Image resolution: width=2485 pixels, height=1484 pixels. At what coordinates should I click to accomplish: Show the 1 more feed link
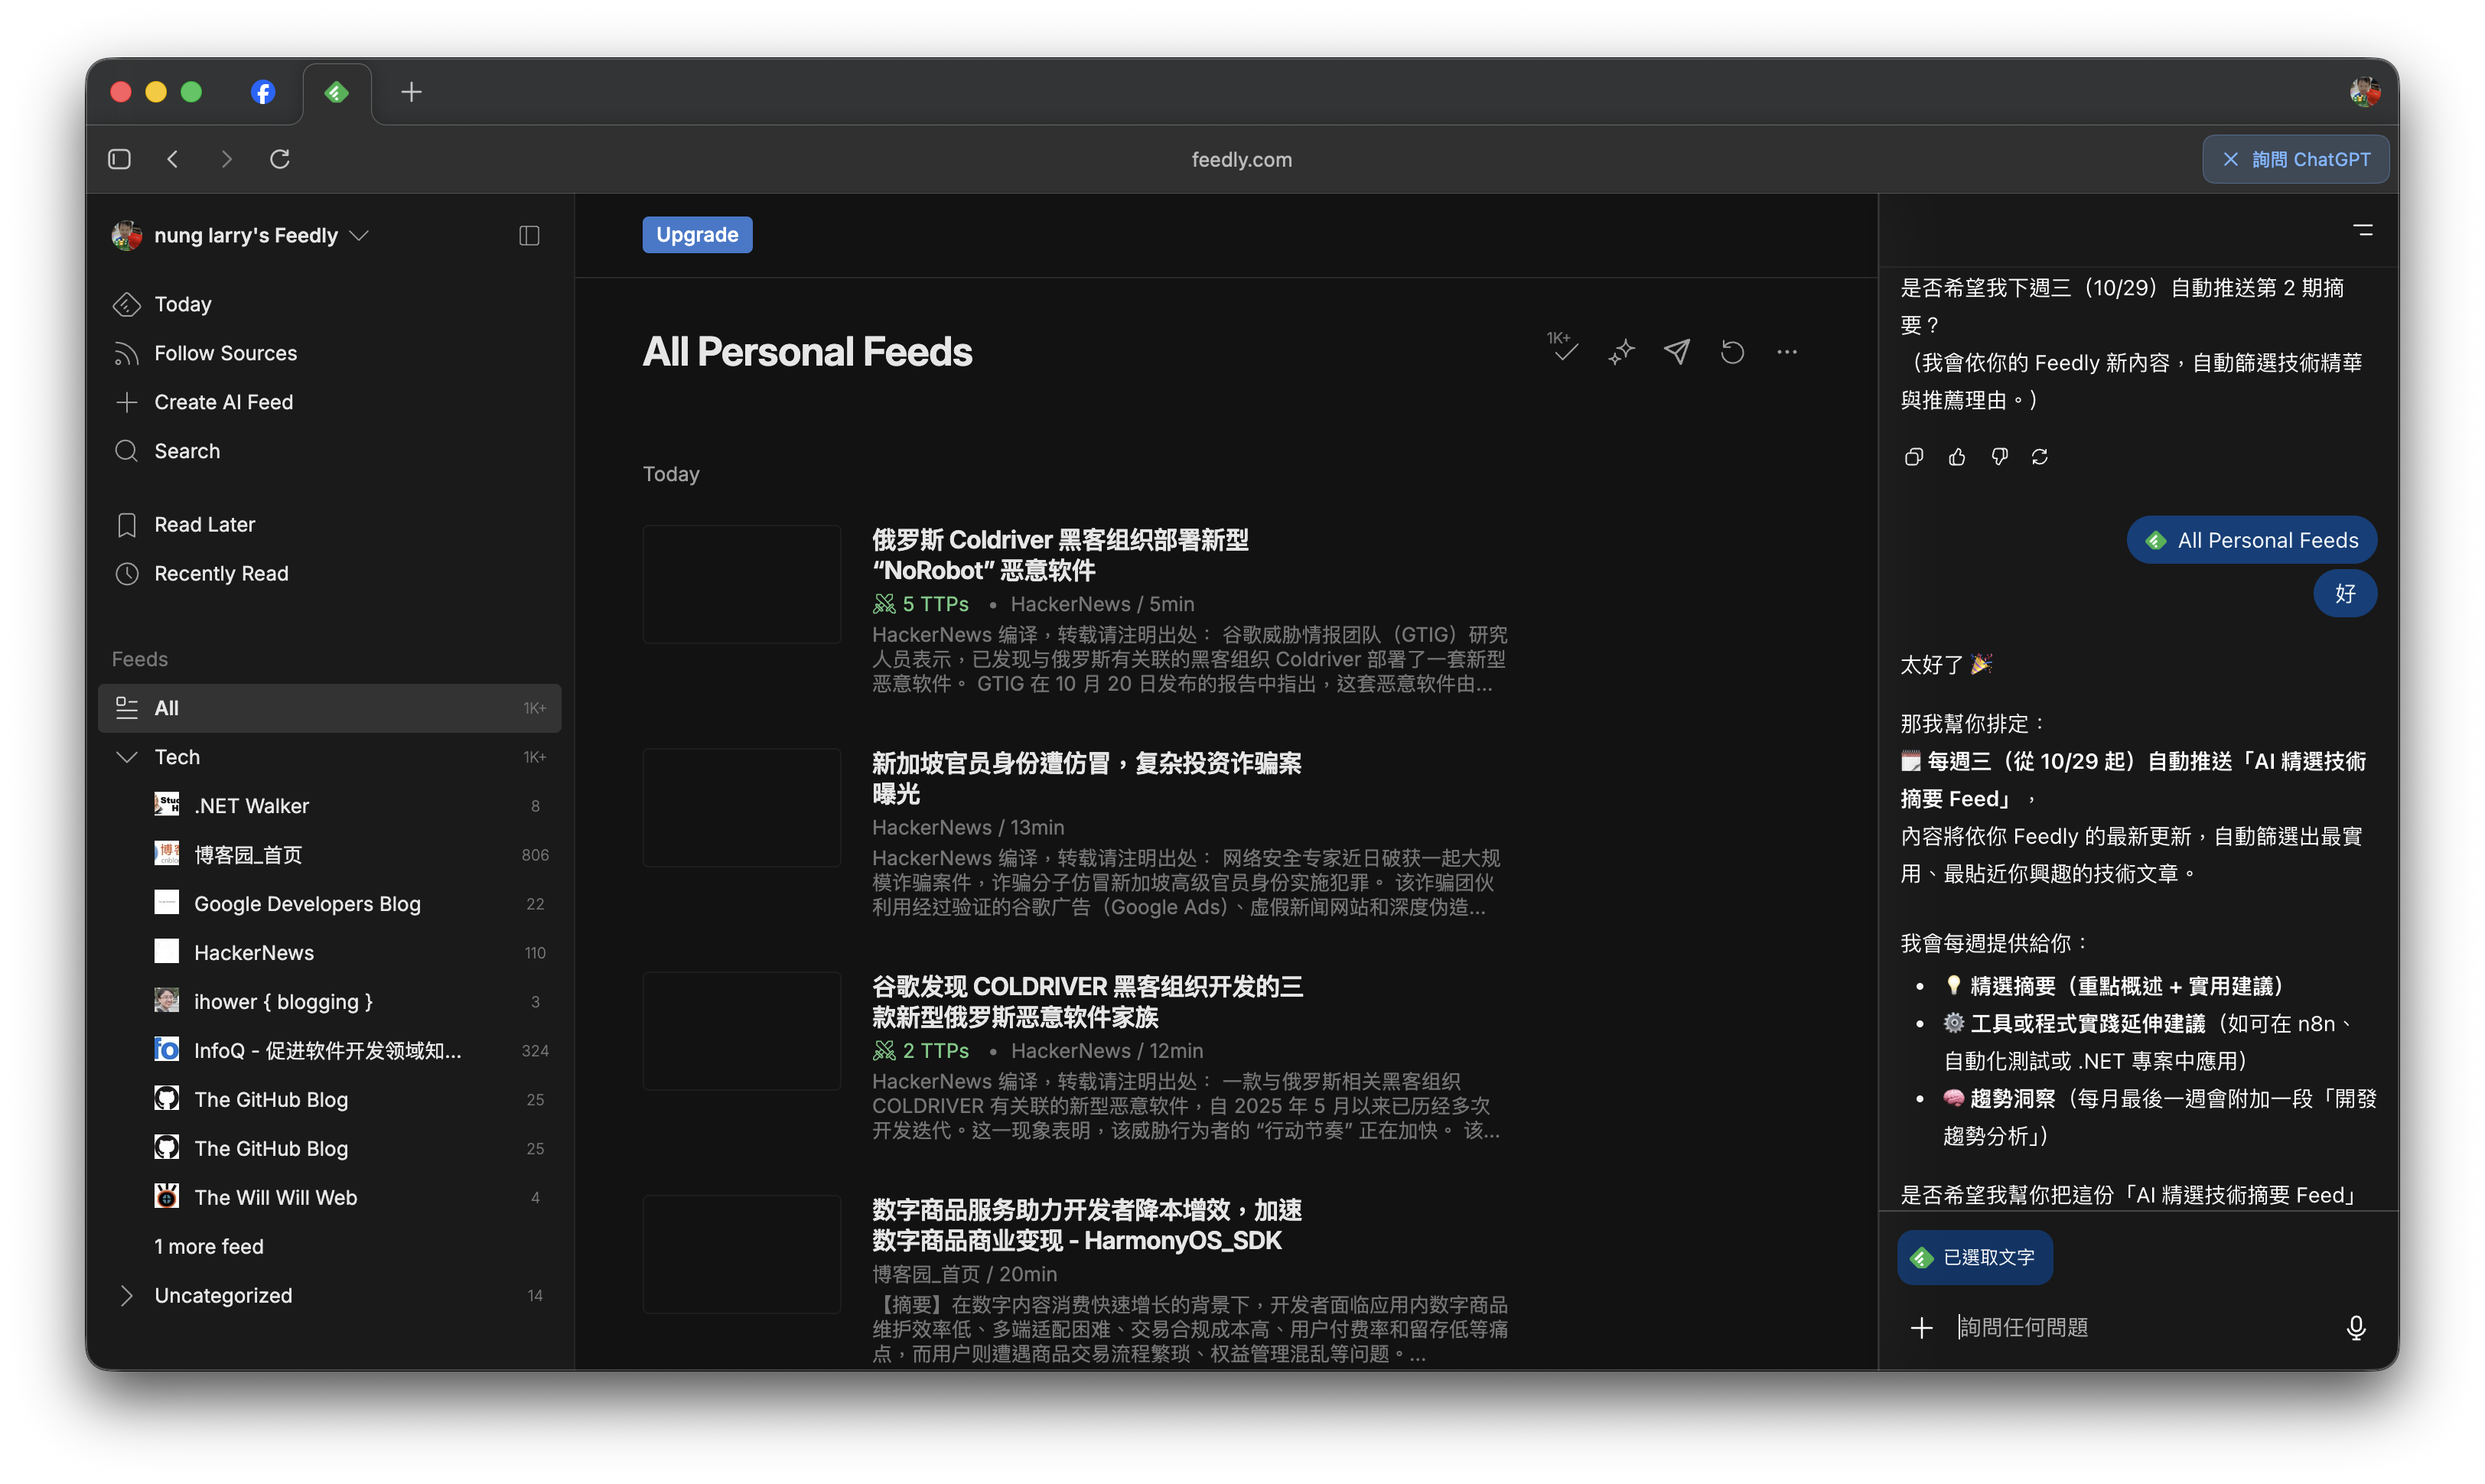209,1246
